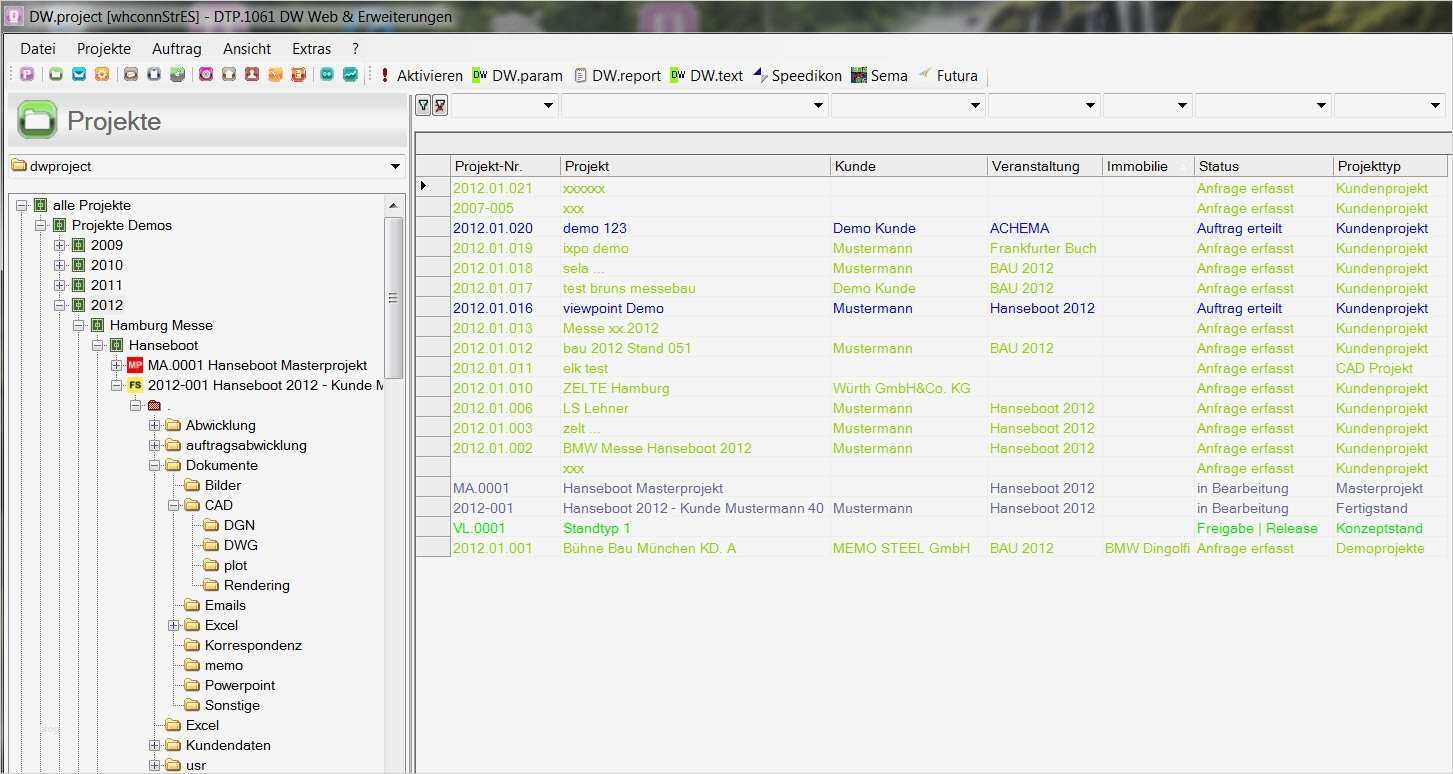
Task: Click the red MP icon of MA.0001 Masterprojekt
Action: 135,365
